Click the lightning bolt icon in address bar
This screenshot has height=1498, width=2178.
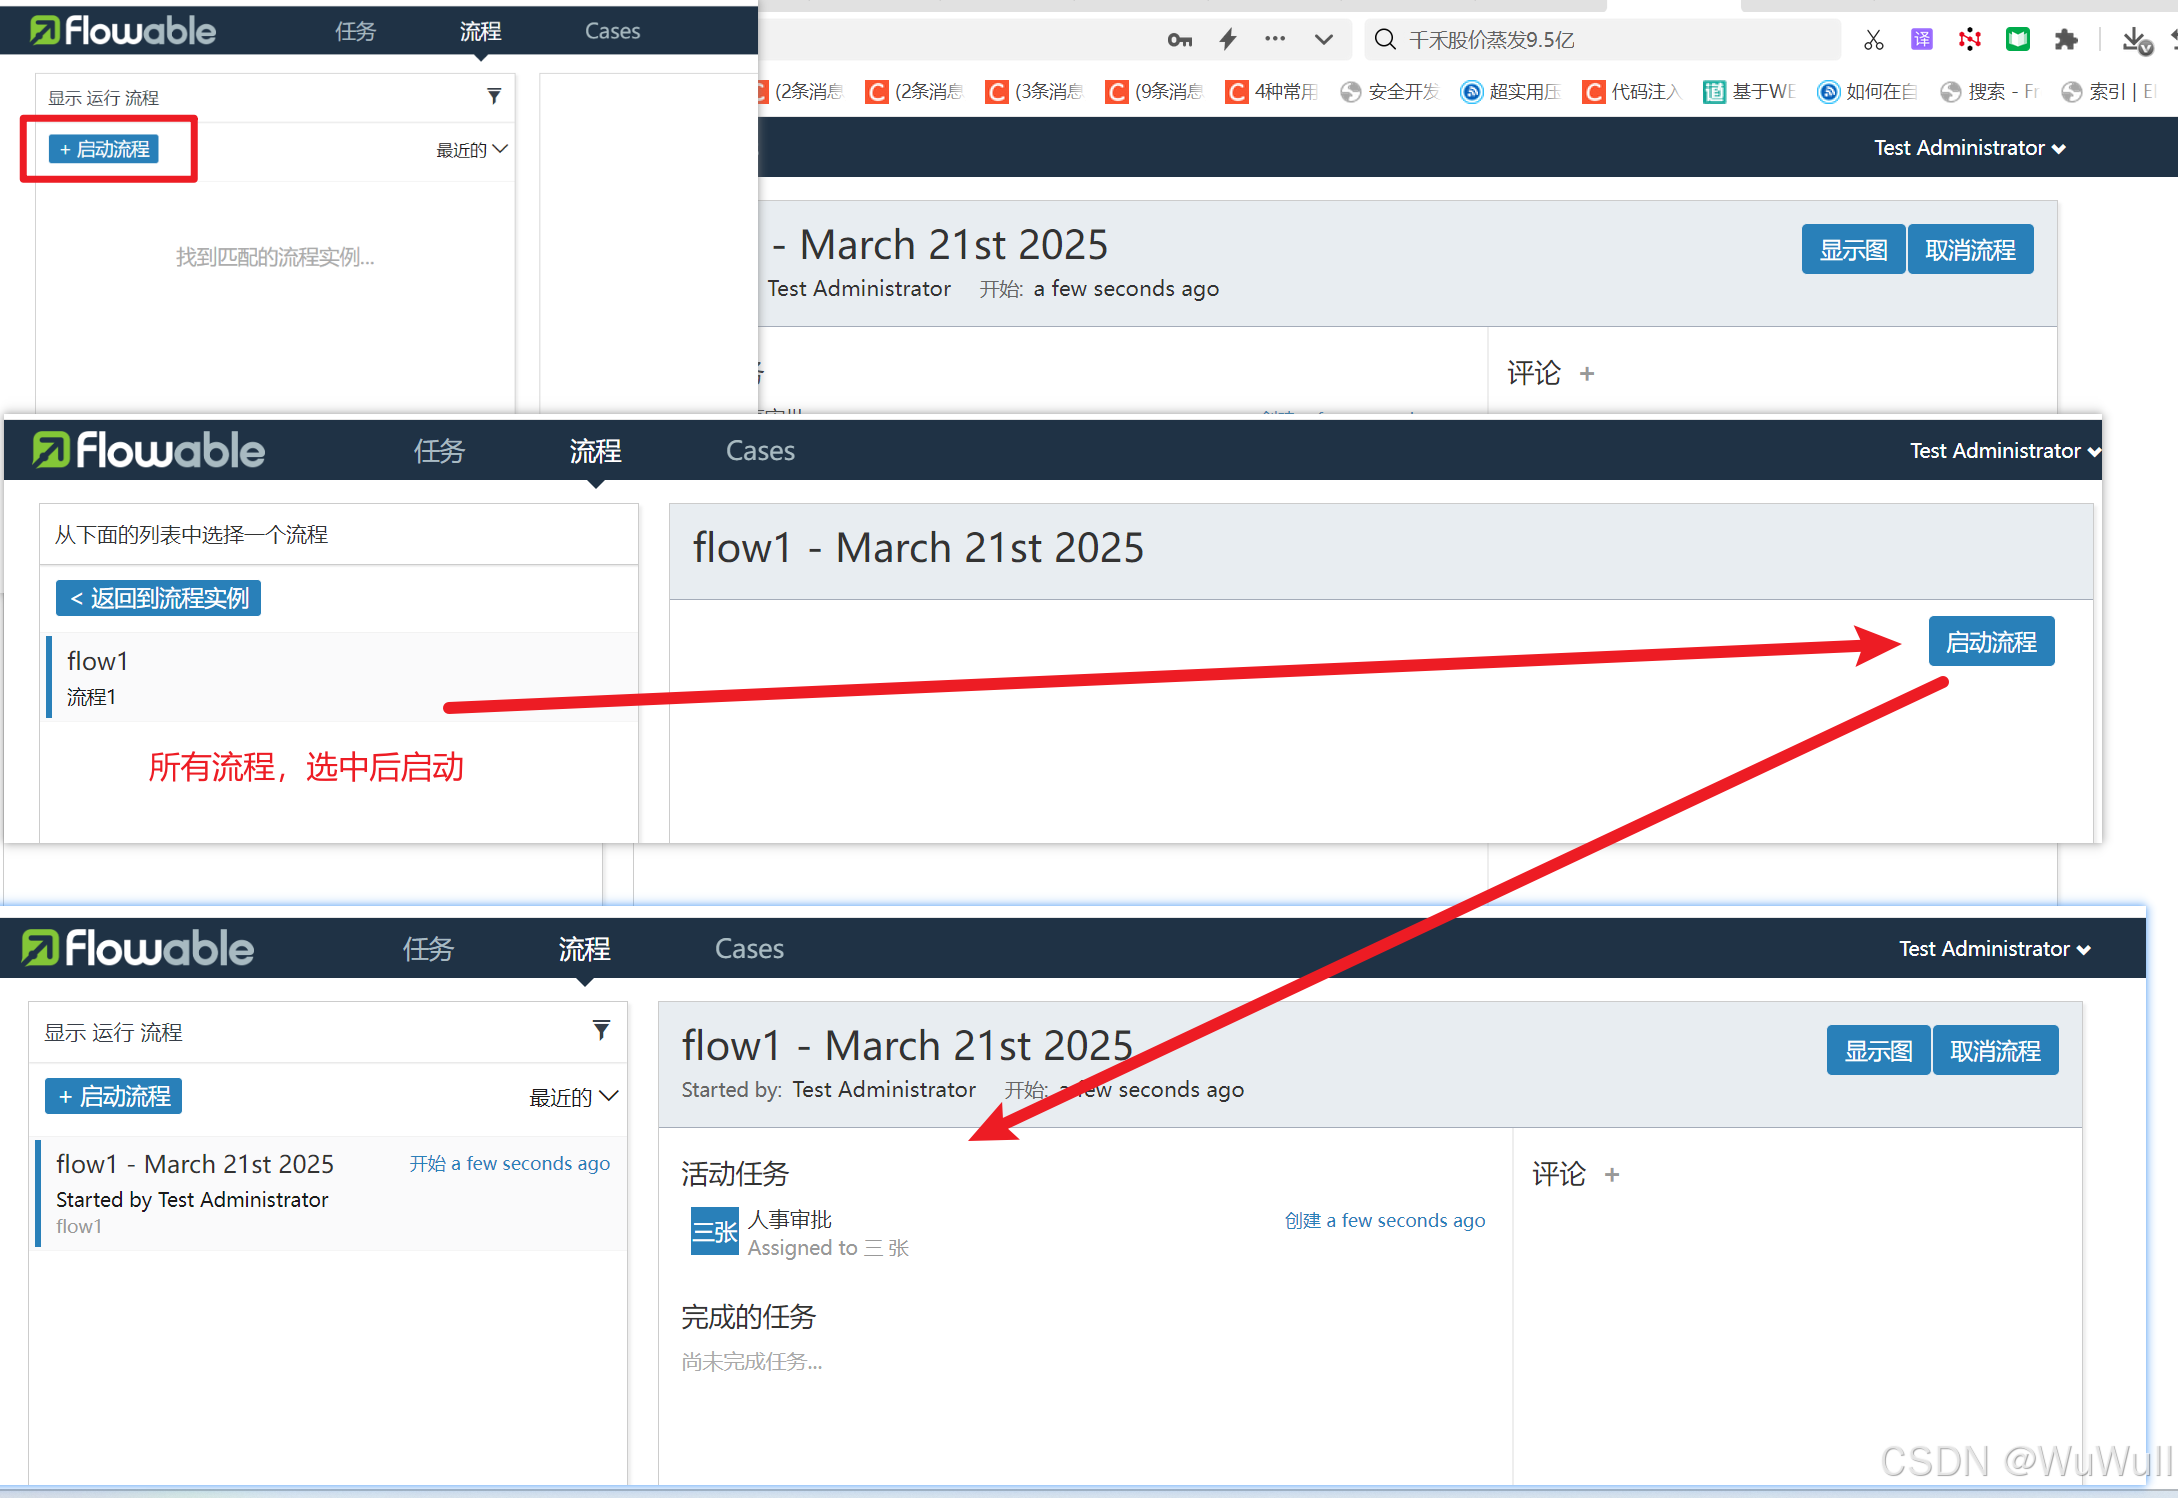coord(1228,40)
